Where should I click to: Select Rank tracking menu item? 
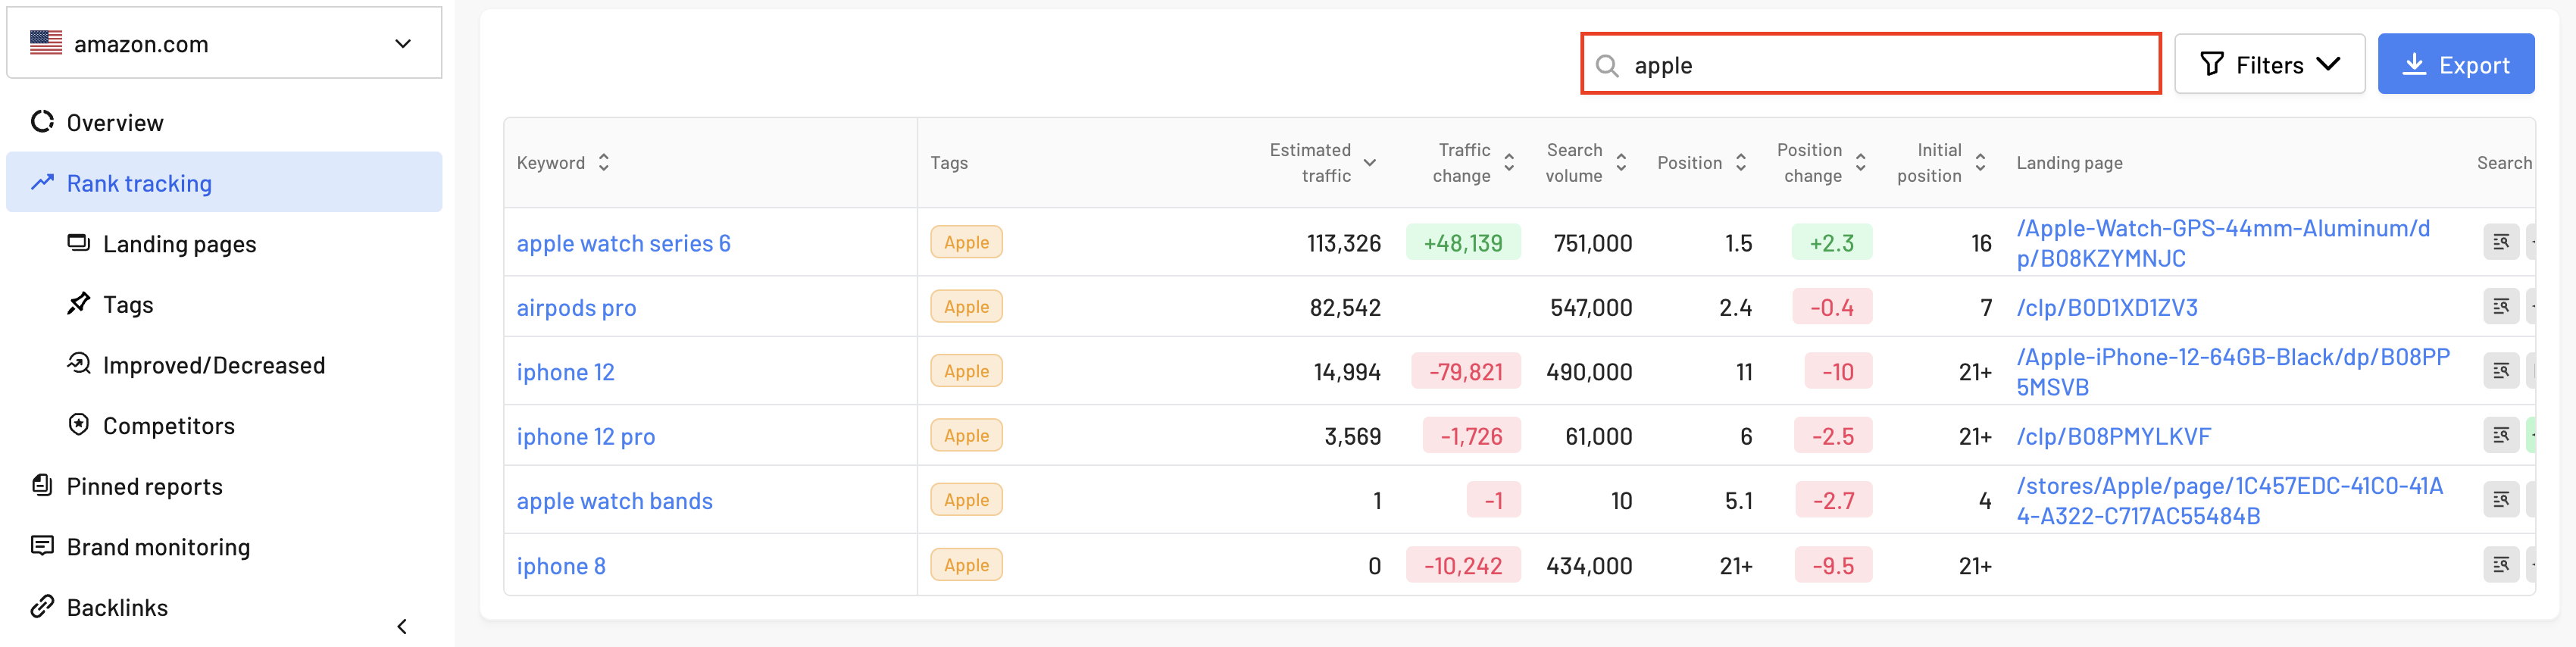(224, 182)
